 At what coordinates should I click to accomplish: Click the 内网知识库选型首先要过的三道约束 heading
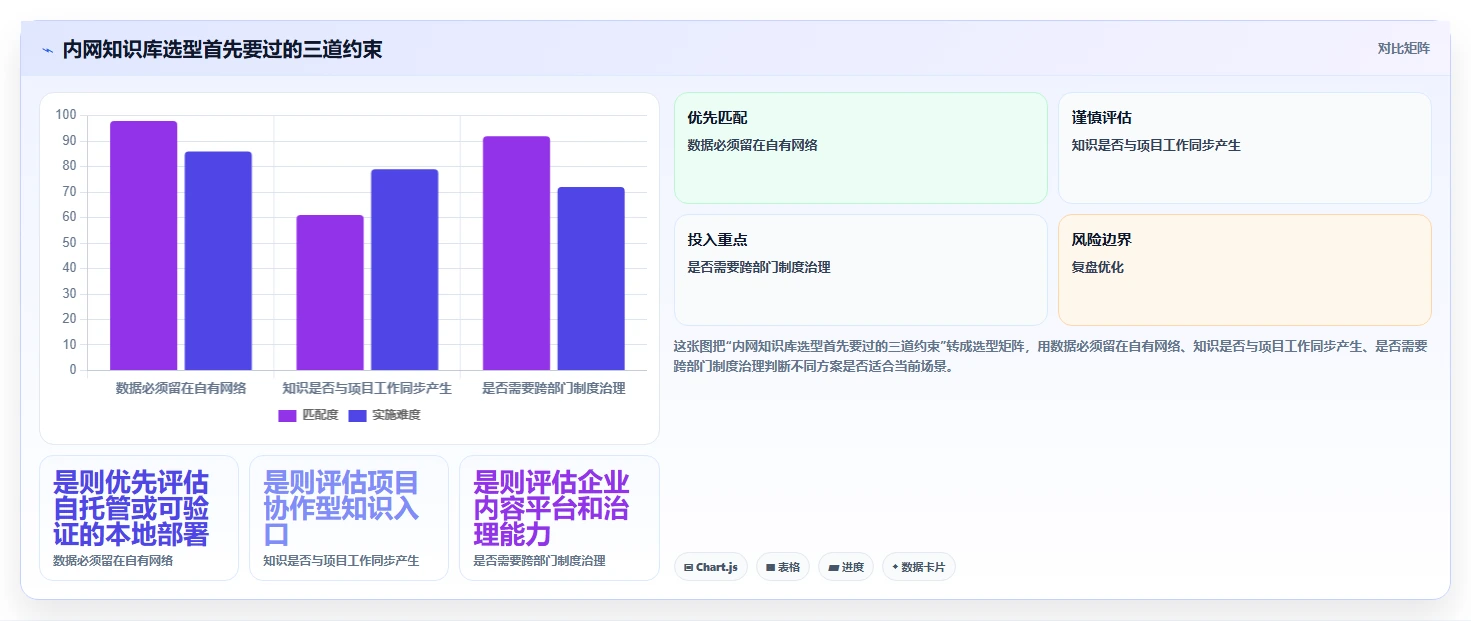[222, 49]
